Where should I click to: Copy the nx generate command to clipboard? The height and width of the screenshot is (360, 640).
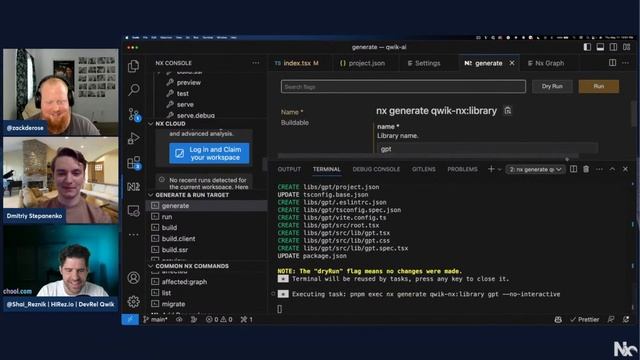tap(507, 111)
